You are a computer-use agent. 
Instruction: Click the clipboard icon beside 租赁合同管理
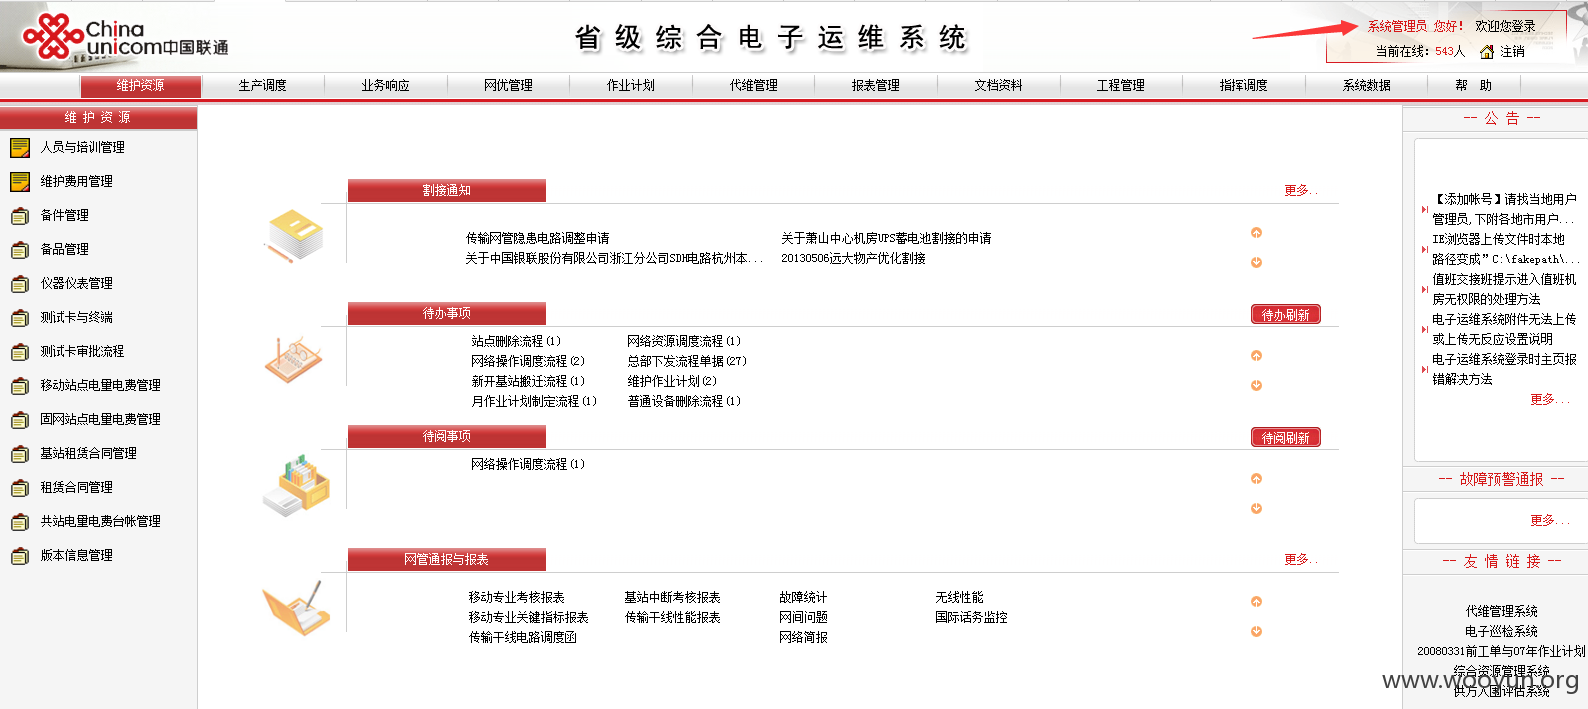pos(20,488)
